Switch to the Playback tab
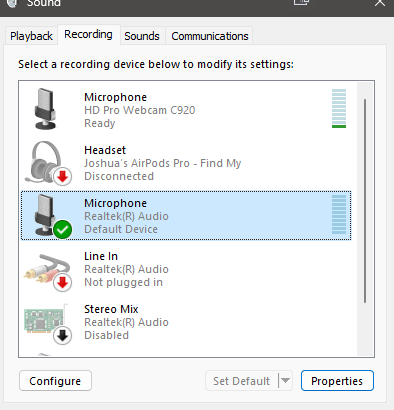394x410 pixels. (x=31, y=36)
